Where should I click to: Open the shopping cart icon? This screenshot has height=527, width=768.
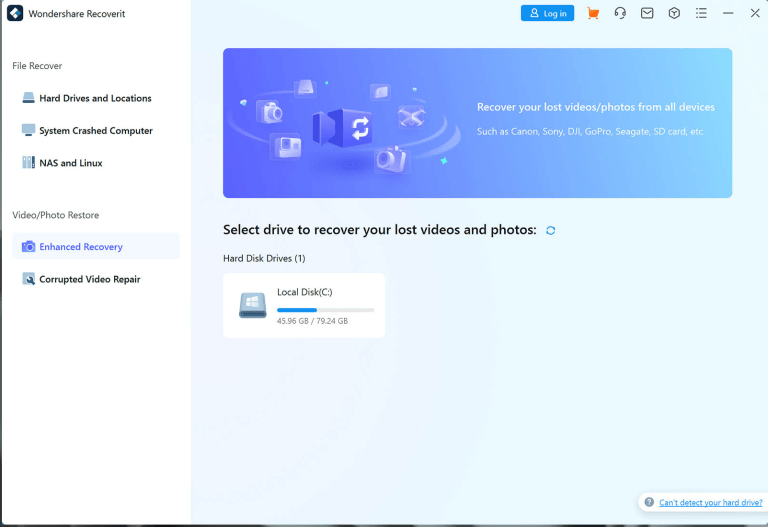593,13
